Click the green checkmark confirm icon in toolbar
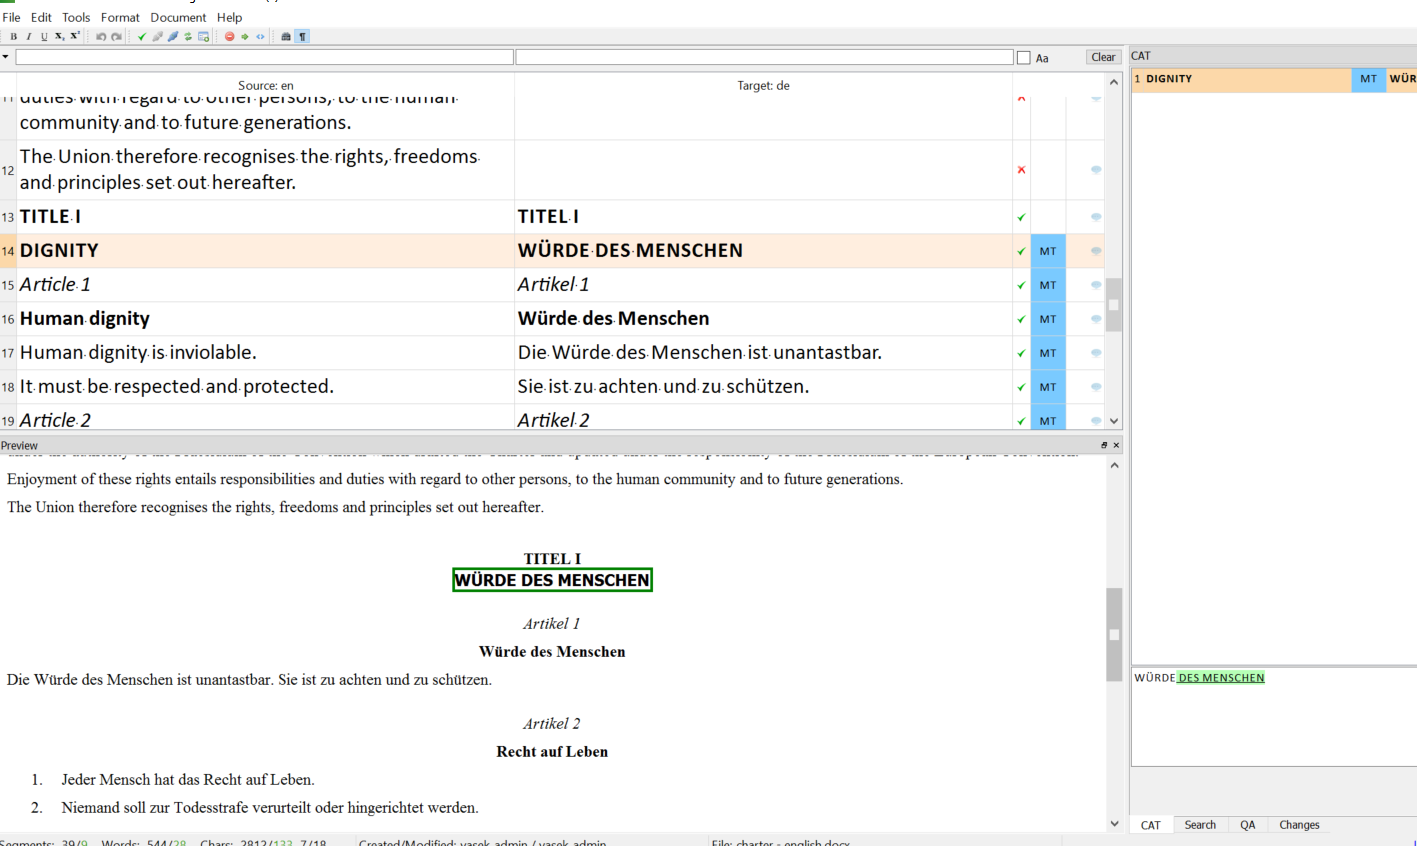Image resolution: width=1417 pixels, height=846 pixels. coord(142,37)
